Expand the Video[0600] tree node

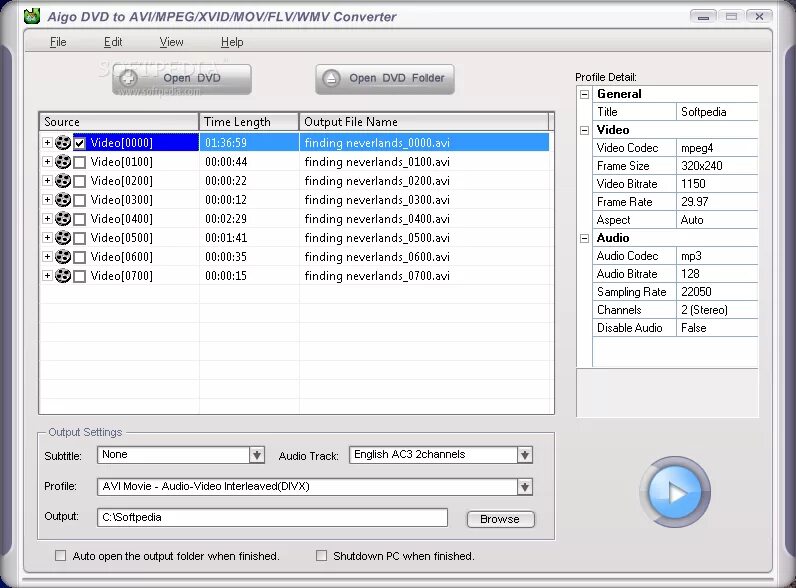pyautogui.click(x=47, y=256)
